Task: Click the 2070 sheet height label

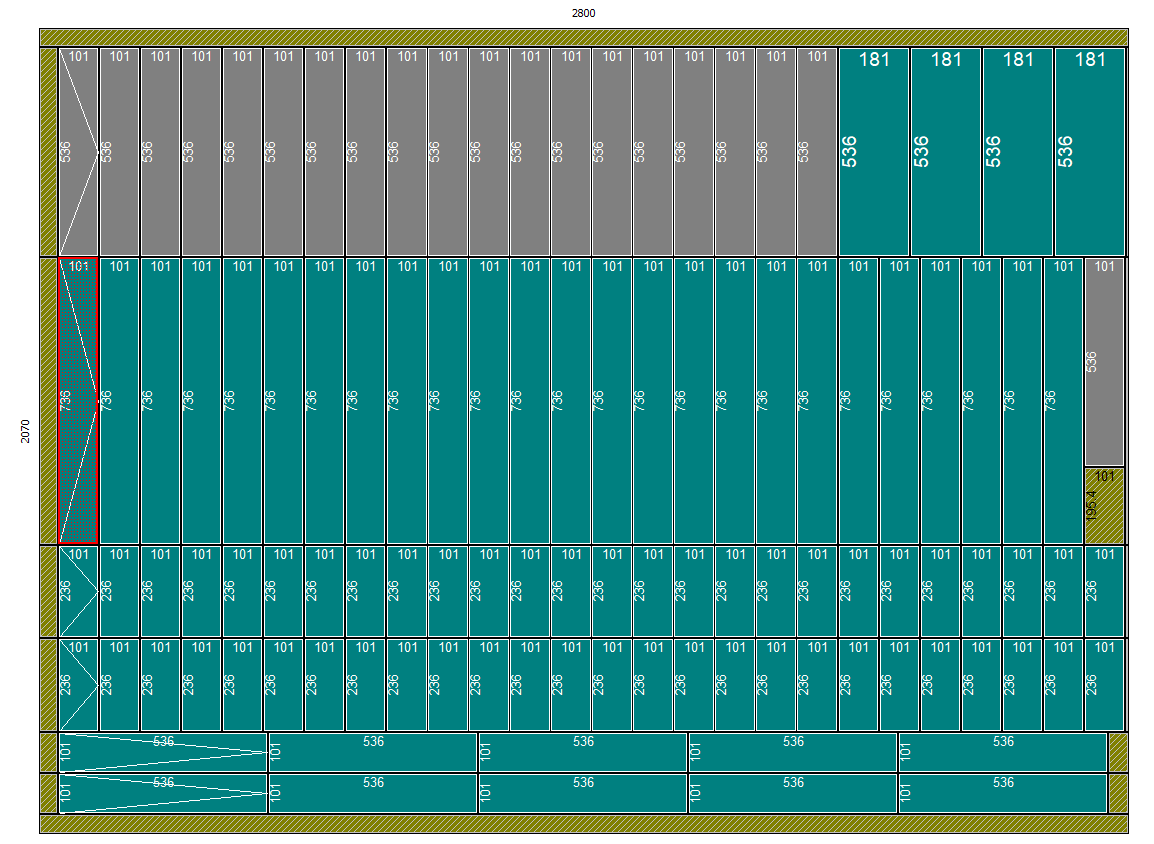Action: coord(26,431)
